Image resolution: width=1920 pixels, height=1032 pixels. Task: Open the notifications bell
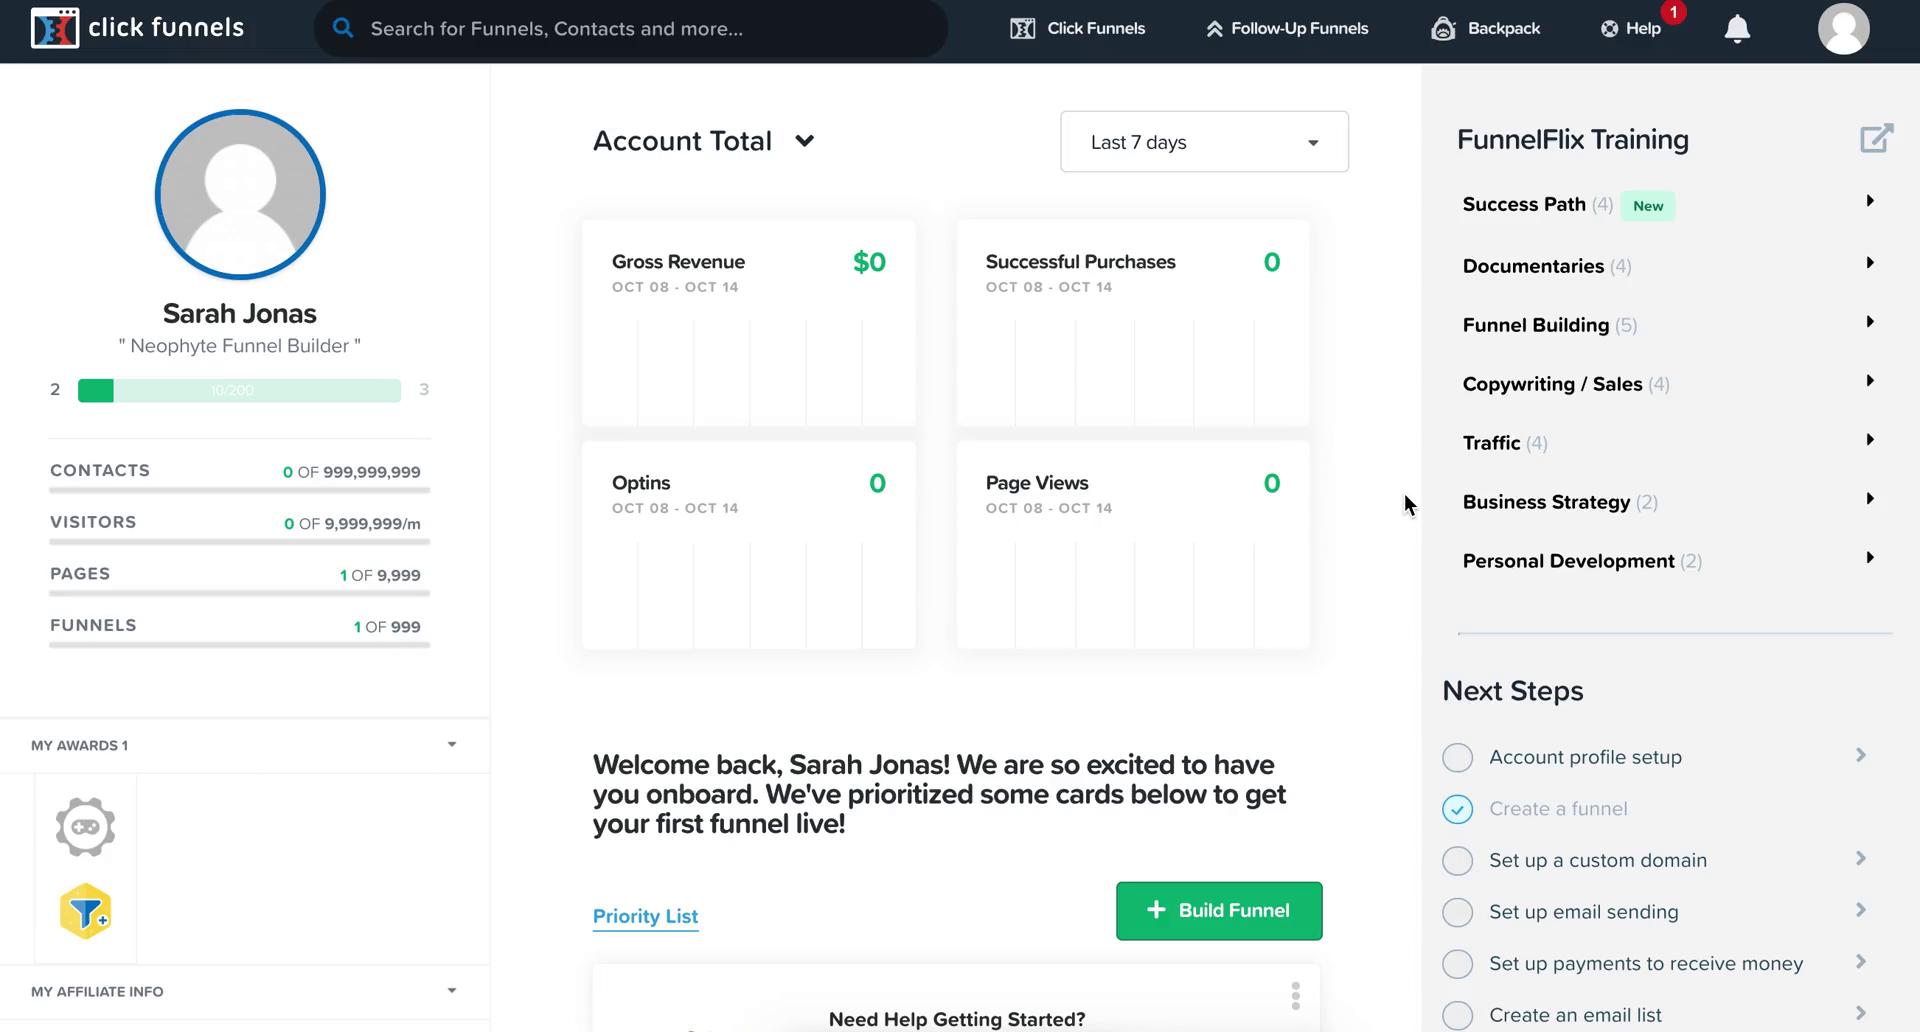coord(1737,29)
